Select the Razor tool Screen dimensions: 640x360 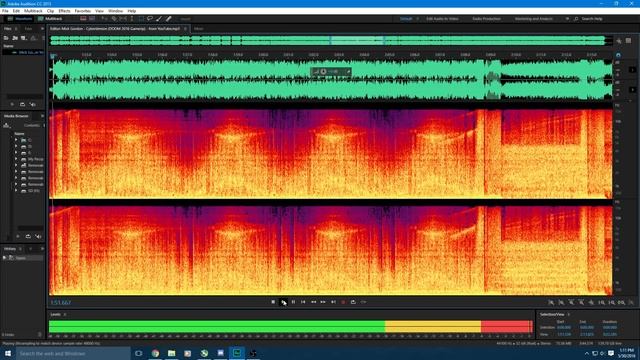(x=114, y=19)
